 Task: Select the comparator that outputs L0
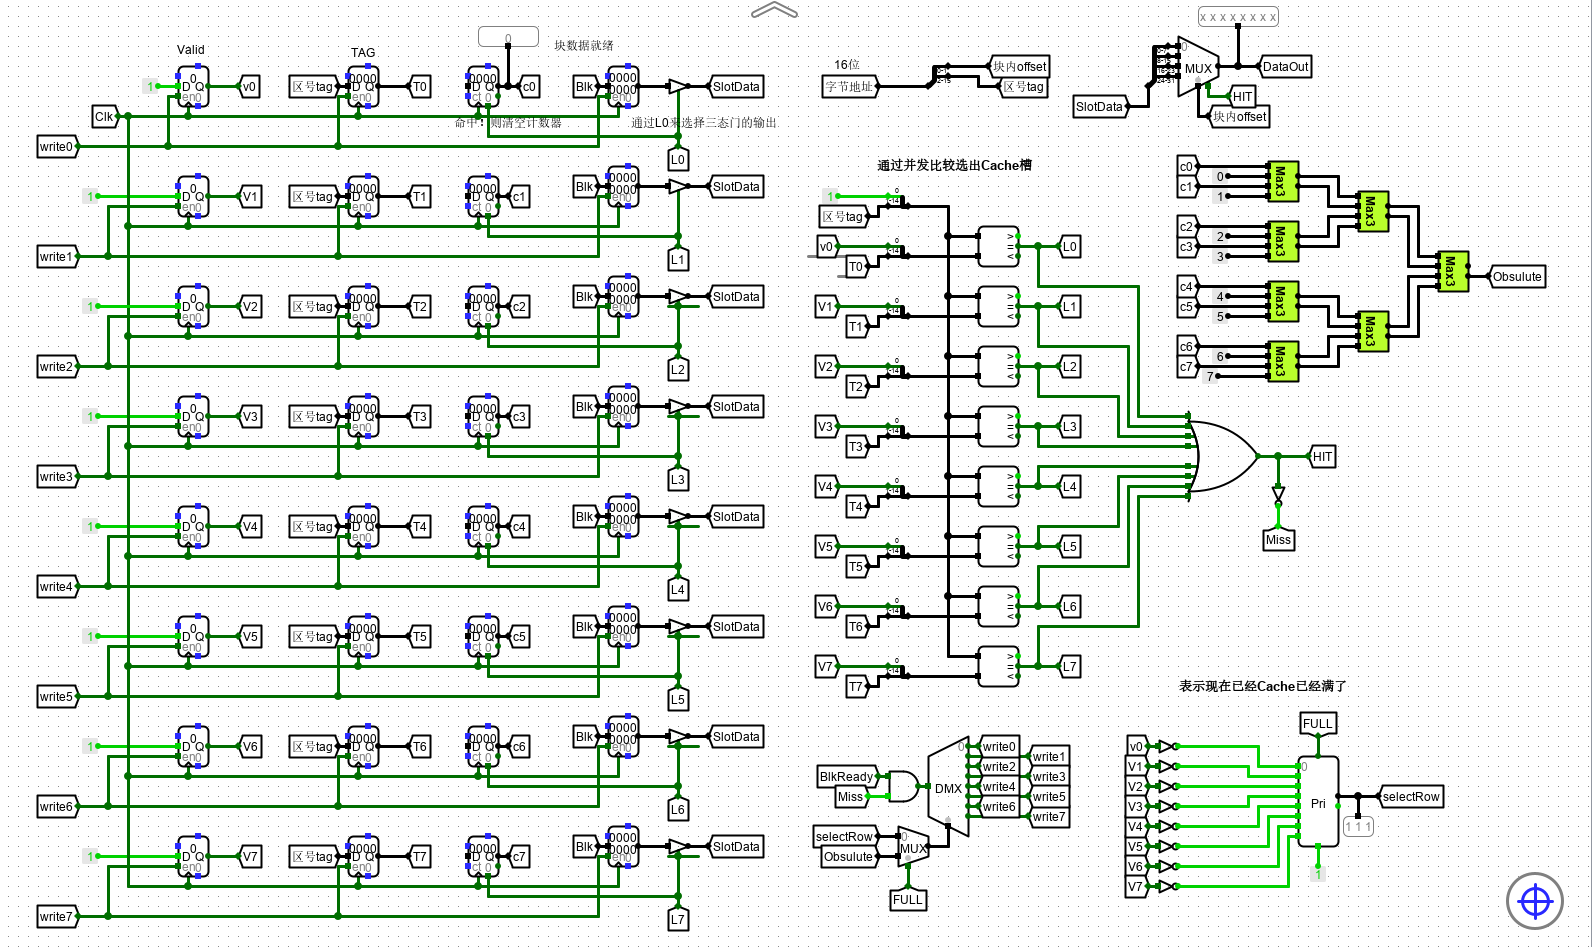(998, 246)
